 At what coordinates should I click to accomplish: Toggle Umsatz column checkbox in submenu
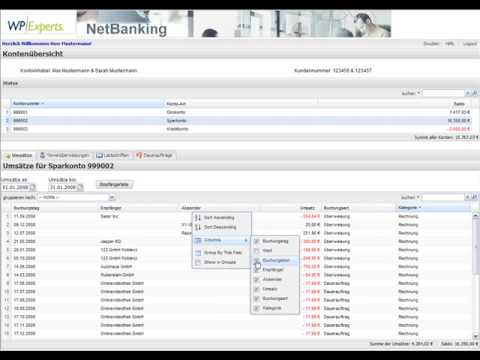(x=257, y=289)
